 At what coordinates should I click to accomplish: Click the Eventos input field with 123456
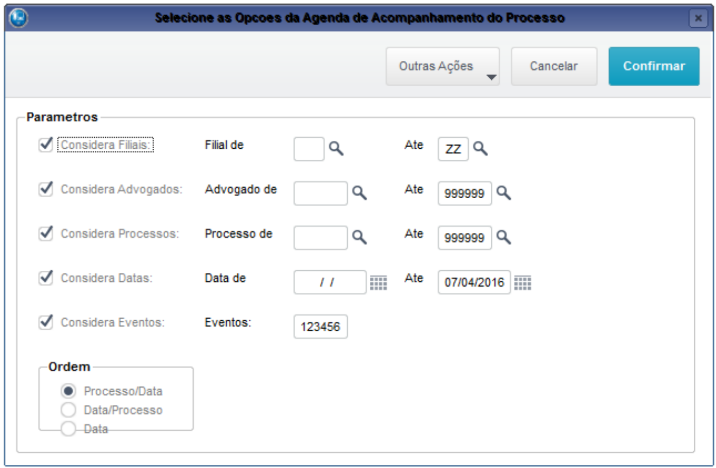[x=320, y=327]
